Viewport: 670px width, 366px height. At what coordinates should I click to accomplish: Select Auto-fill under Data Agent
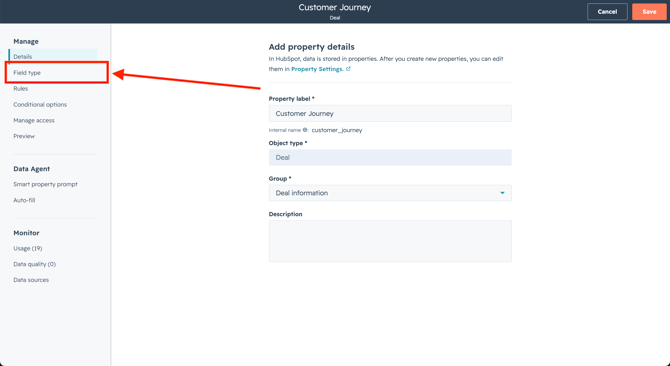point(24,200)
